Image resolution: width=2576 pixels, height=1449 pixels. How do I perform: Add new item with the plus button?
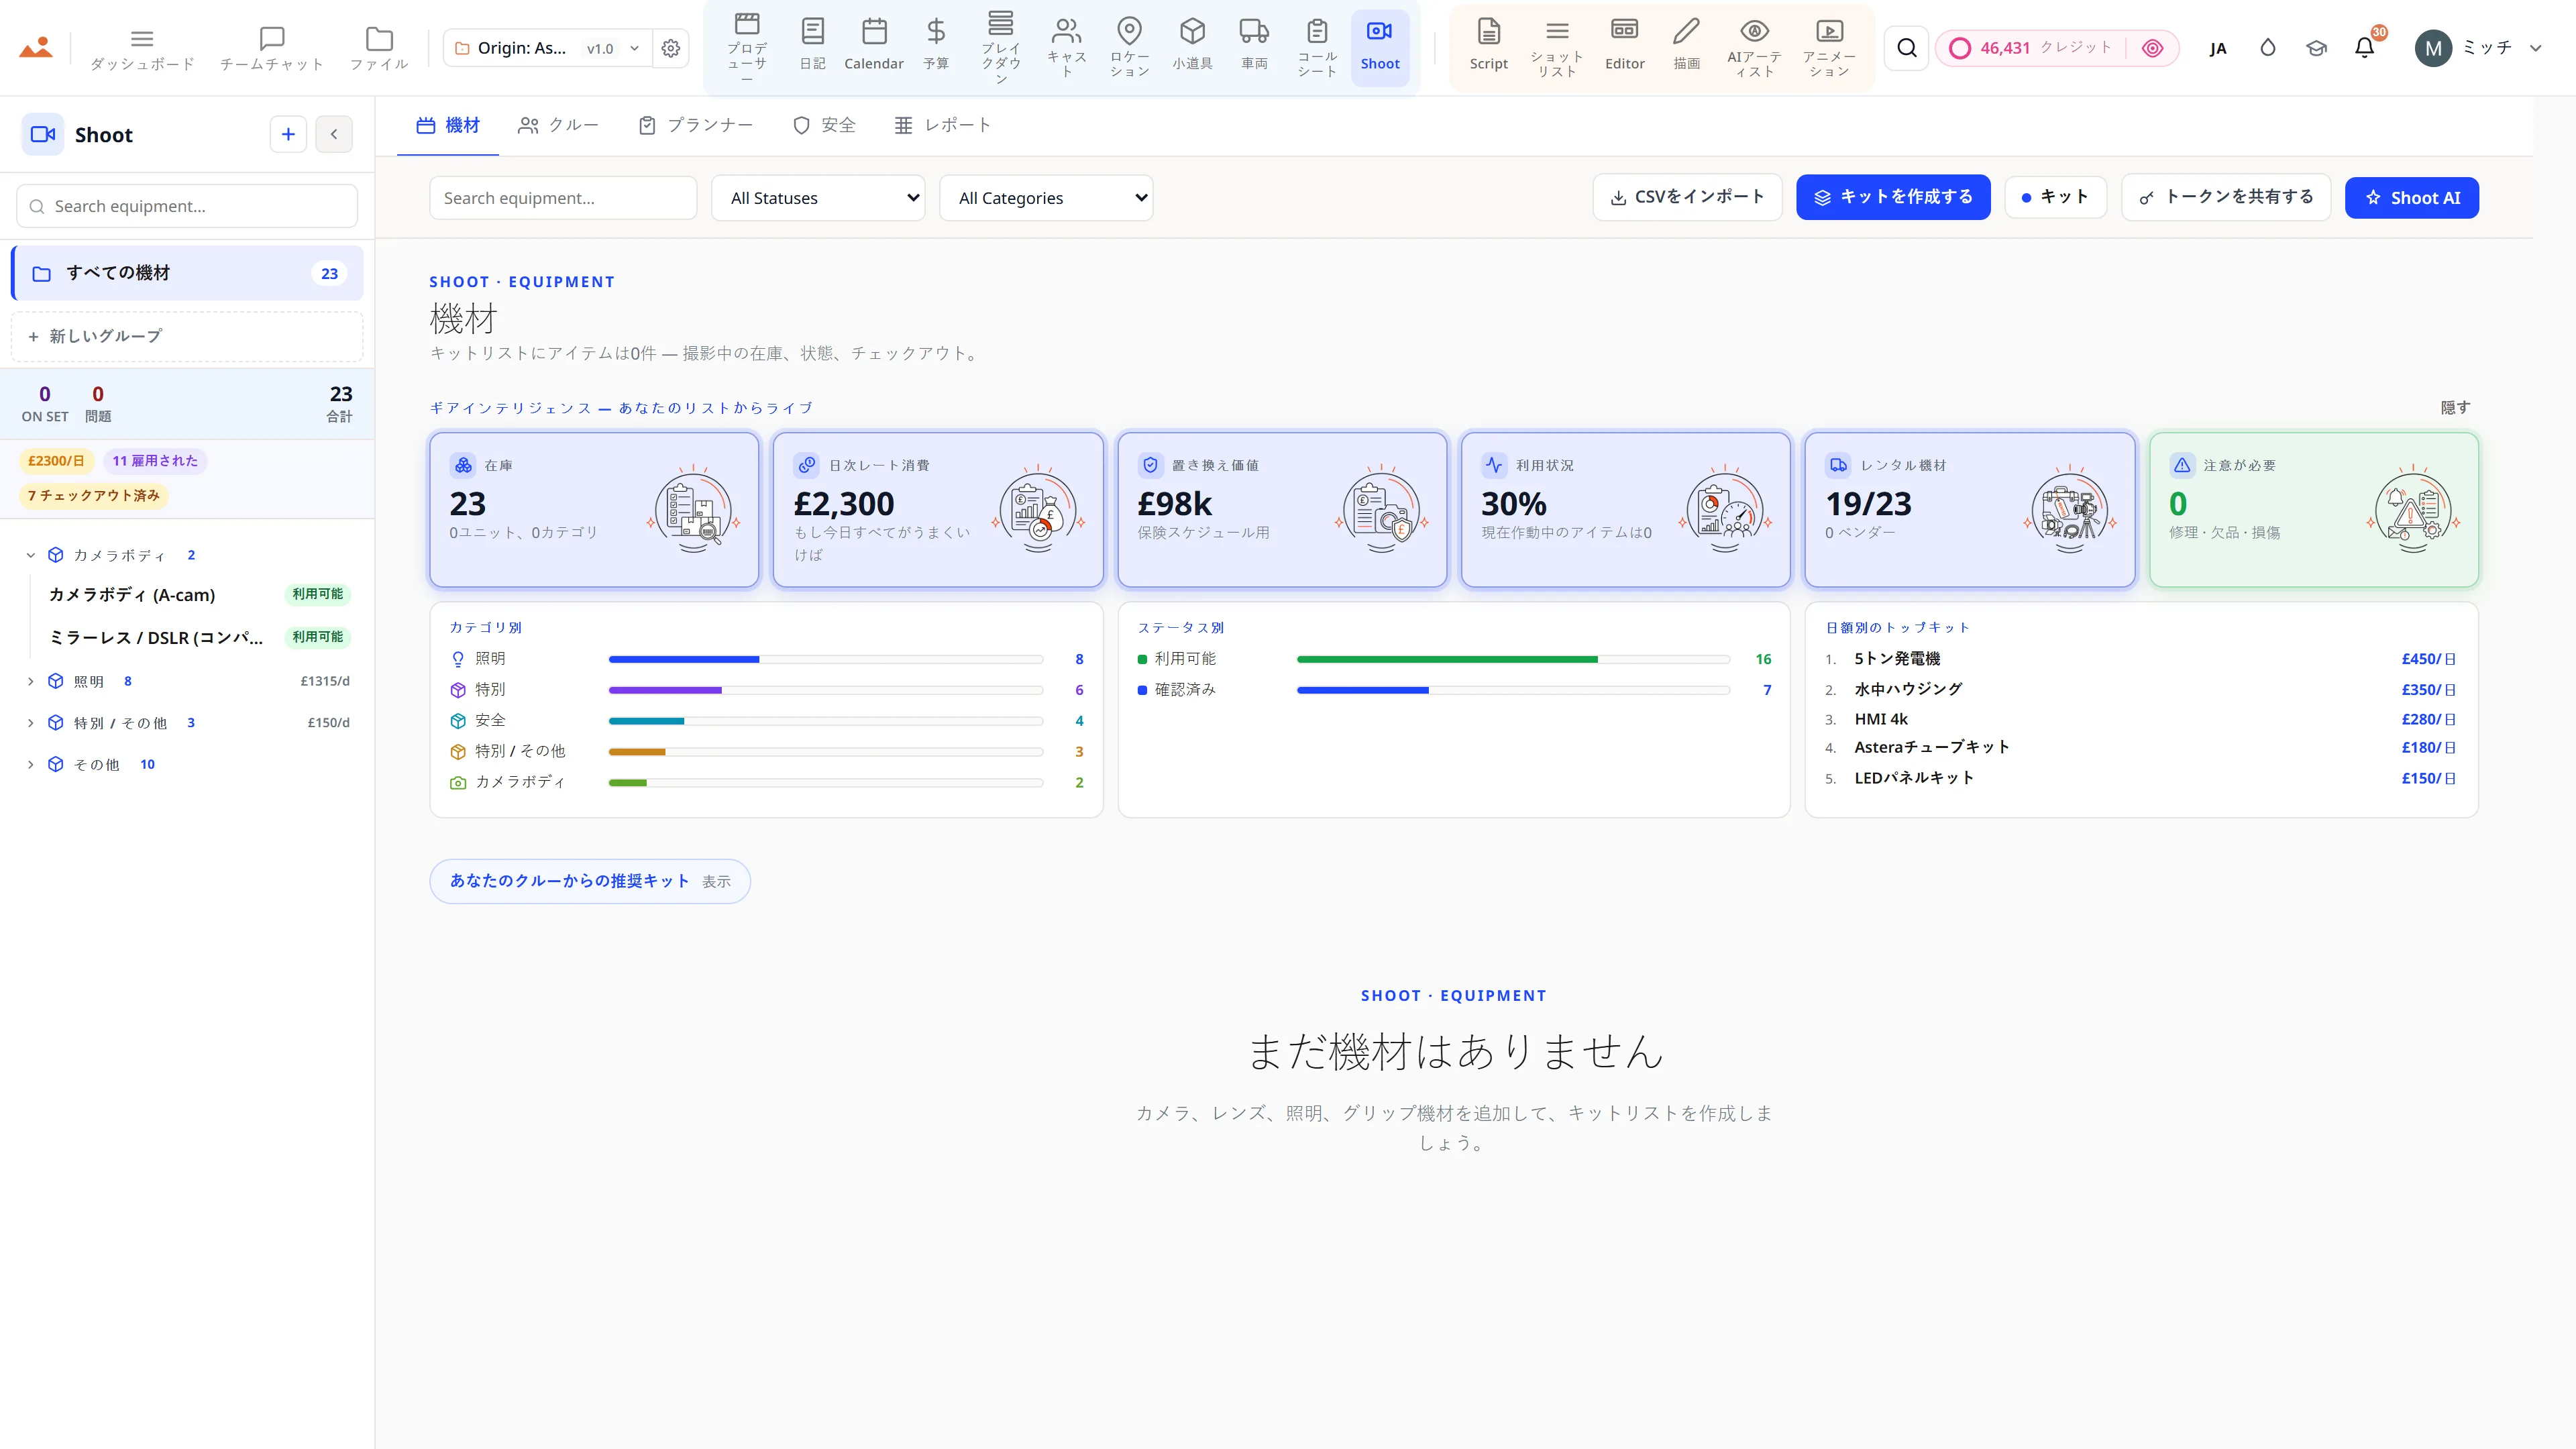click(x=288, y=134)
